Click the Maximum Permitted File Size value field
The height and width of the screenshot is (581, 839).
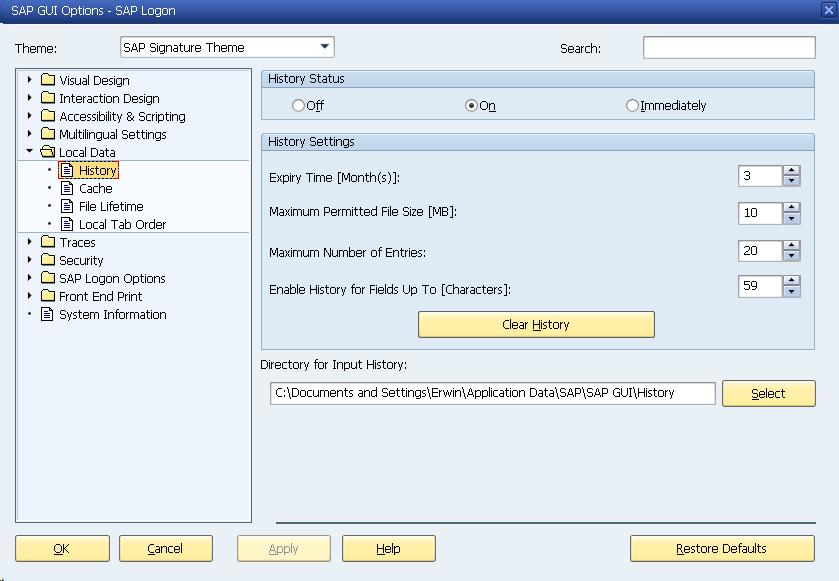coord(760,213)
